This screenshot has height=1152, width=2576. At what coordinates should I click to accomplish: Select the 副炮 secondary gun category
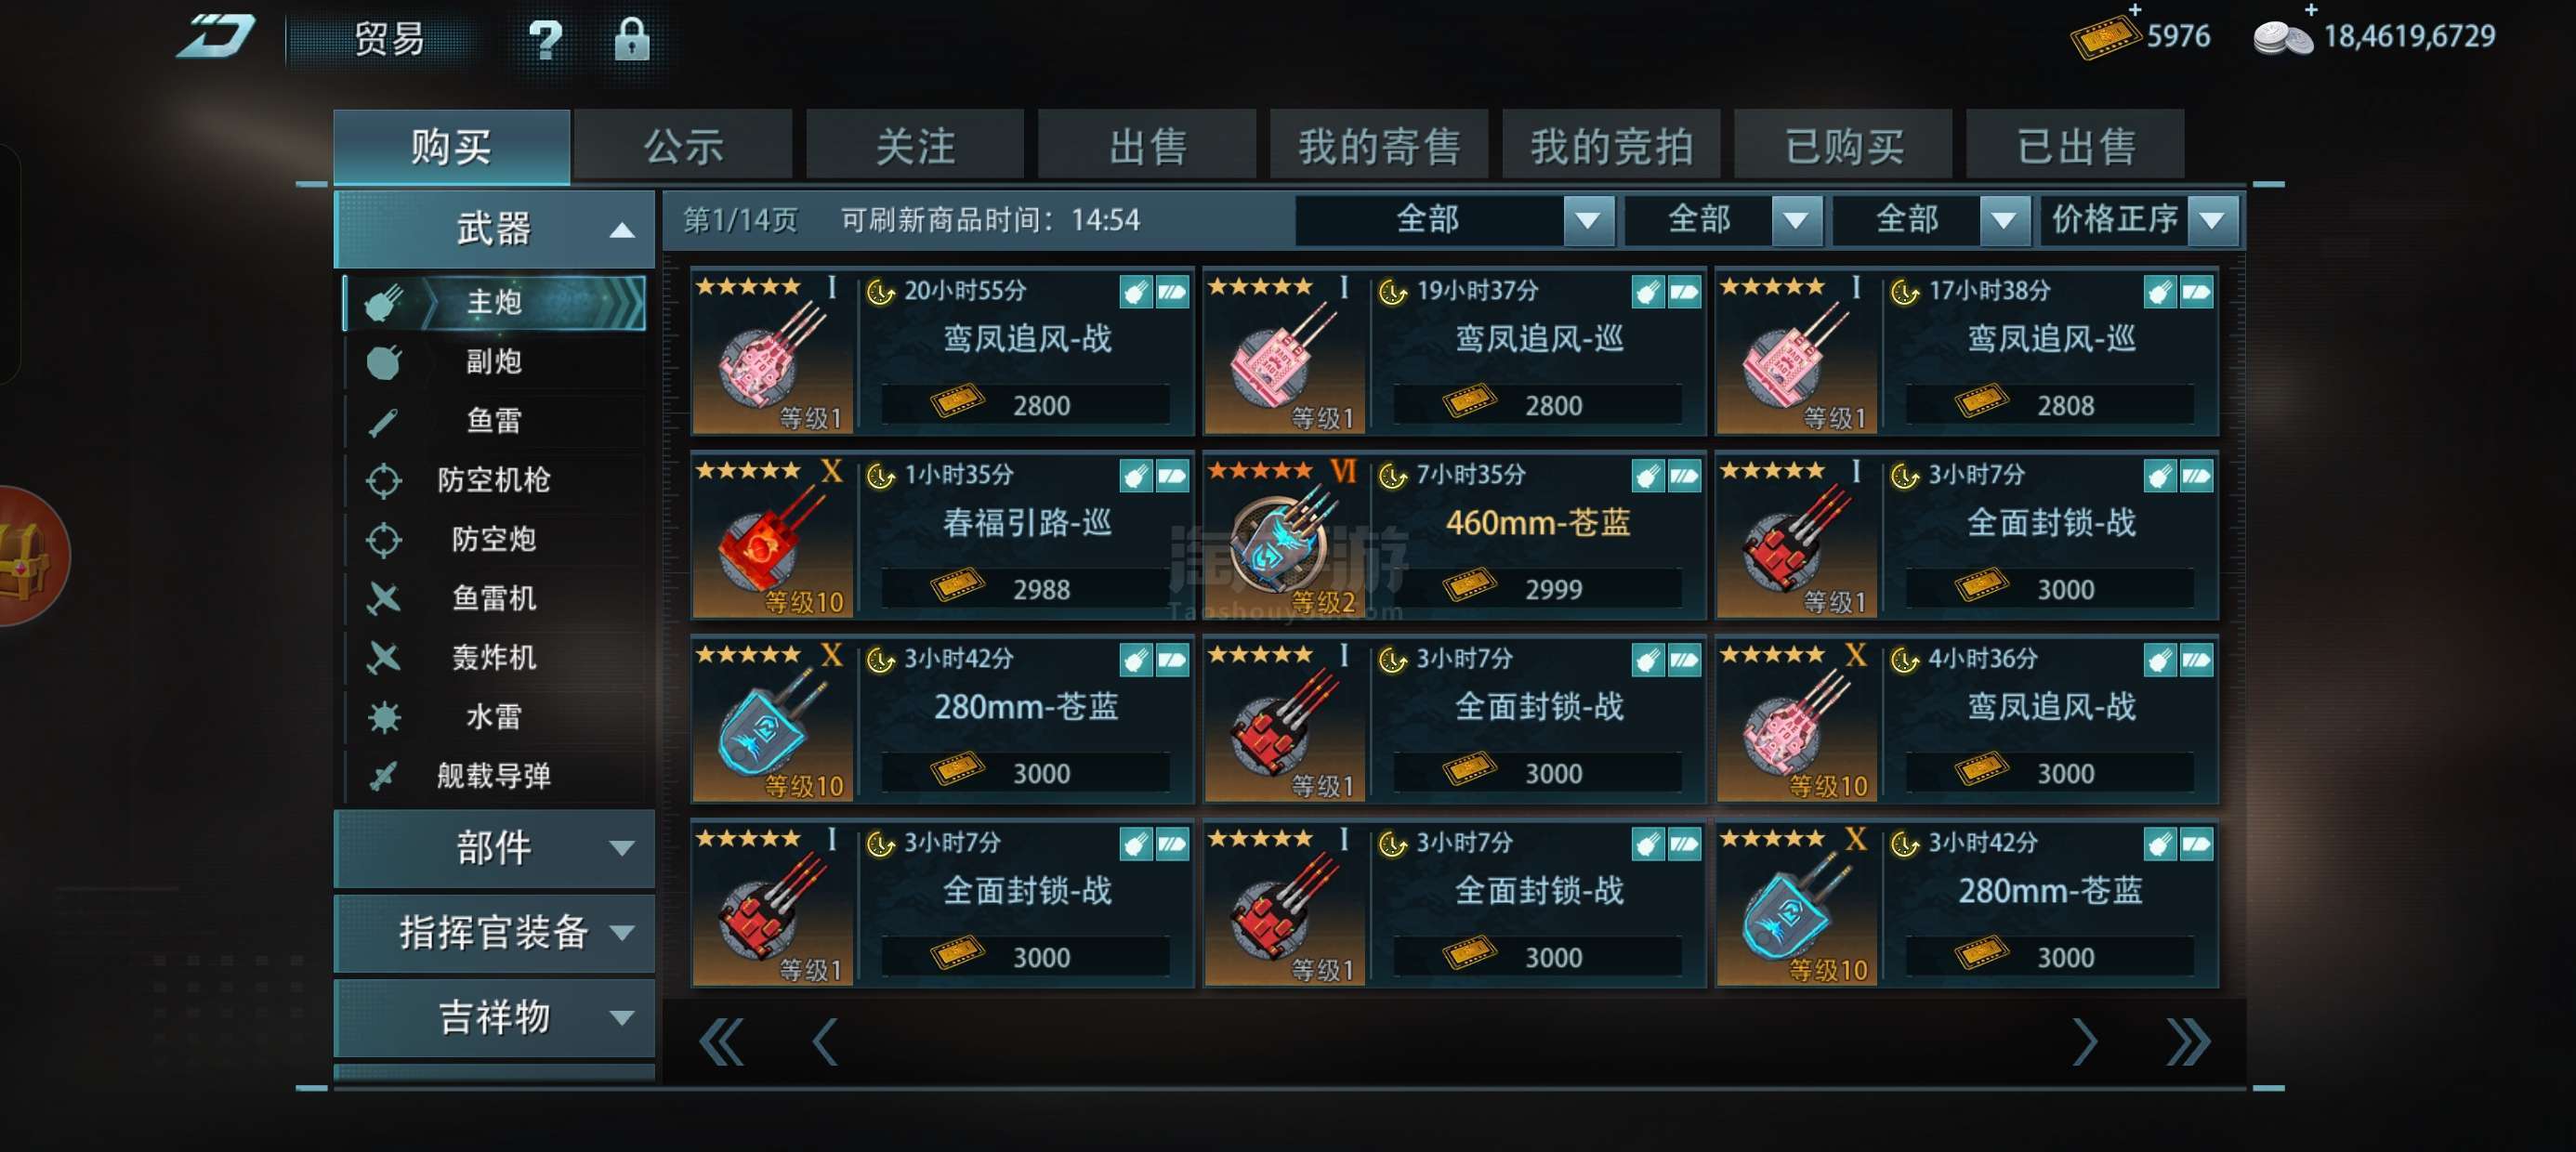tap(494, 361)
